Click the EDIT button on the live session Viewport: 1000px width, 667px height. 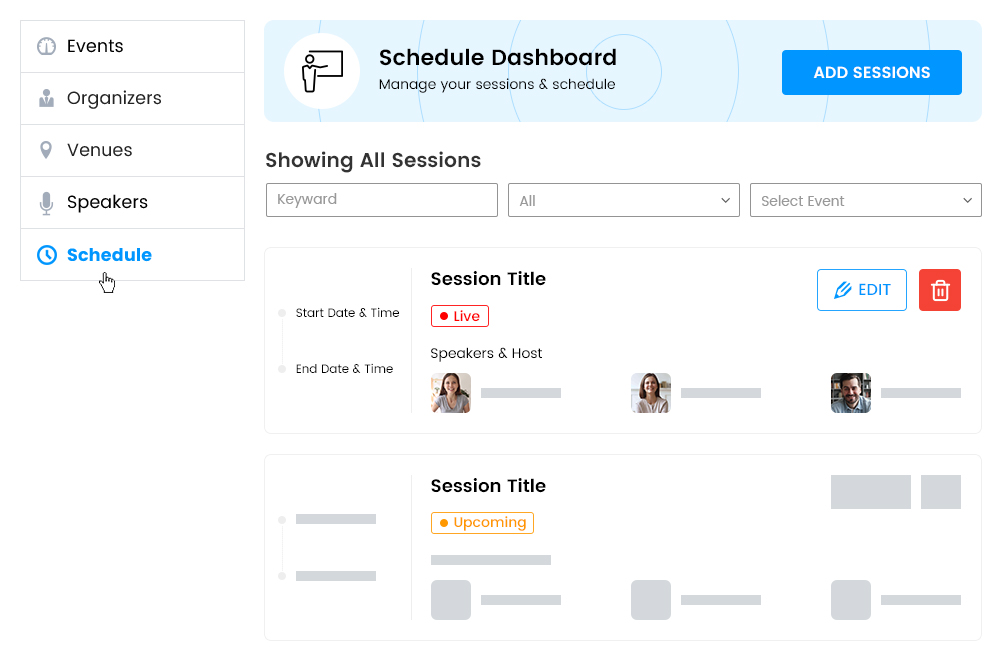pyautogui.click(x=861, y=289)
